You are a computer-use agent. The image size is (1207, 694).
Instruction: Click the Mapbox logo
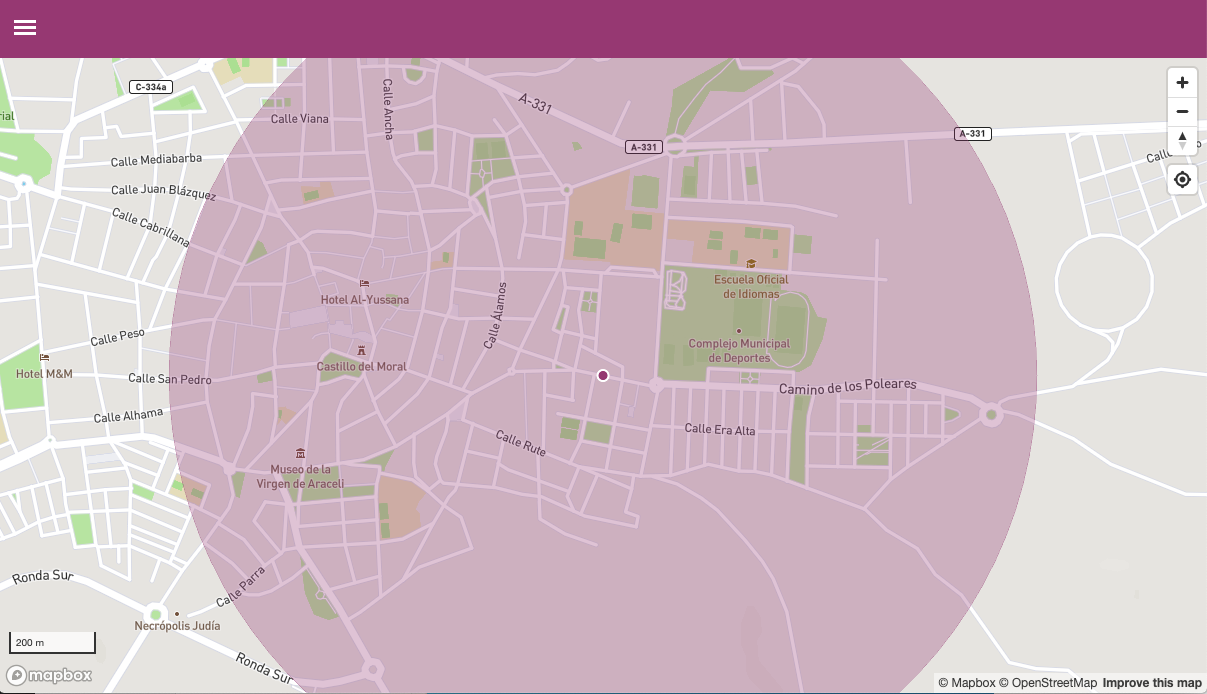[x=50, y=675]
